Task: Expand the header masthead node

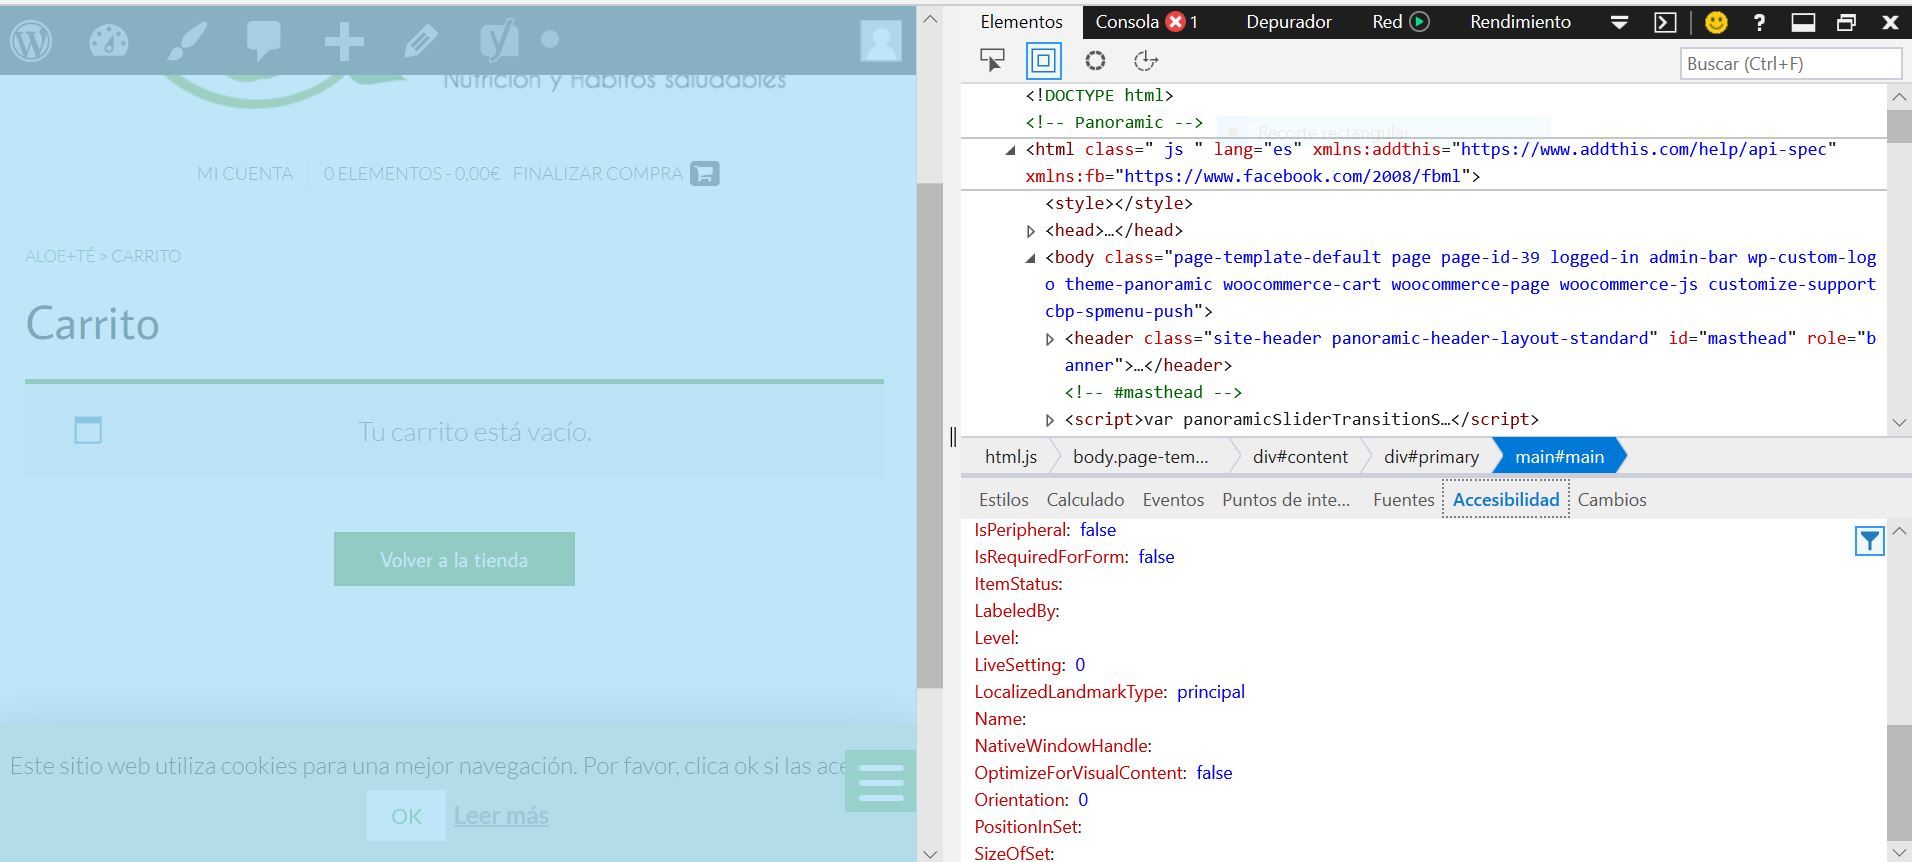Action: [1050, 339]
